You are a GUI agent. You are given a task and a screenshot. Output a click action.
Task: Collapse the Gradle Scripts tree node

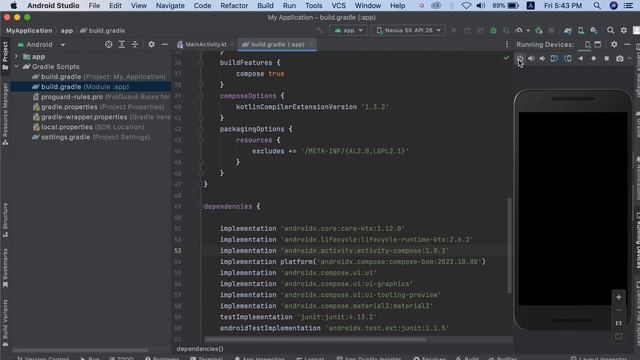click(16, 67)
